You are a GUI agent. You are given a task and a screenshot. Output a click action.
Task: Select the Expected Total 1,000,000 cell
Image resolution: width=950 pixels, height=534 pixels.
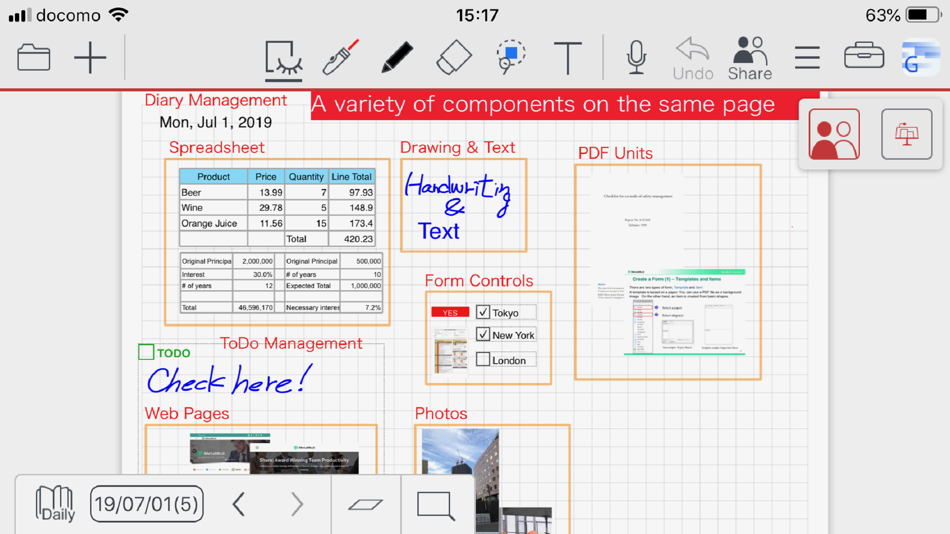[361, 285]
